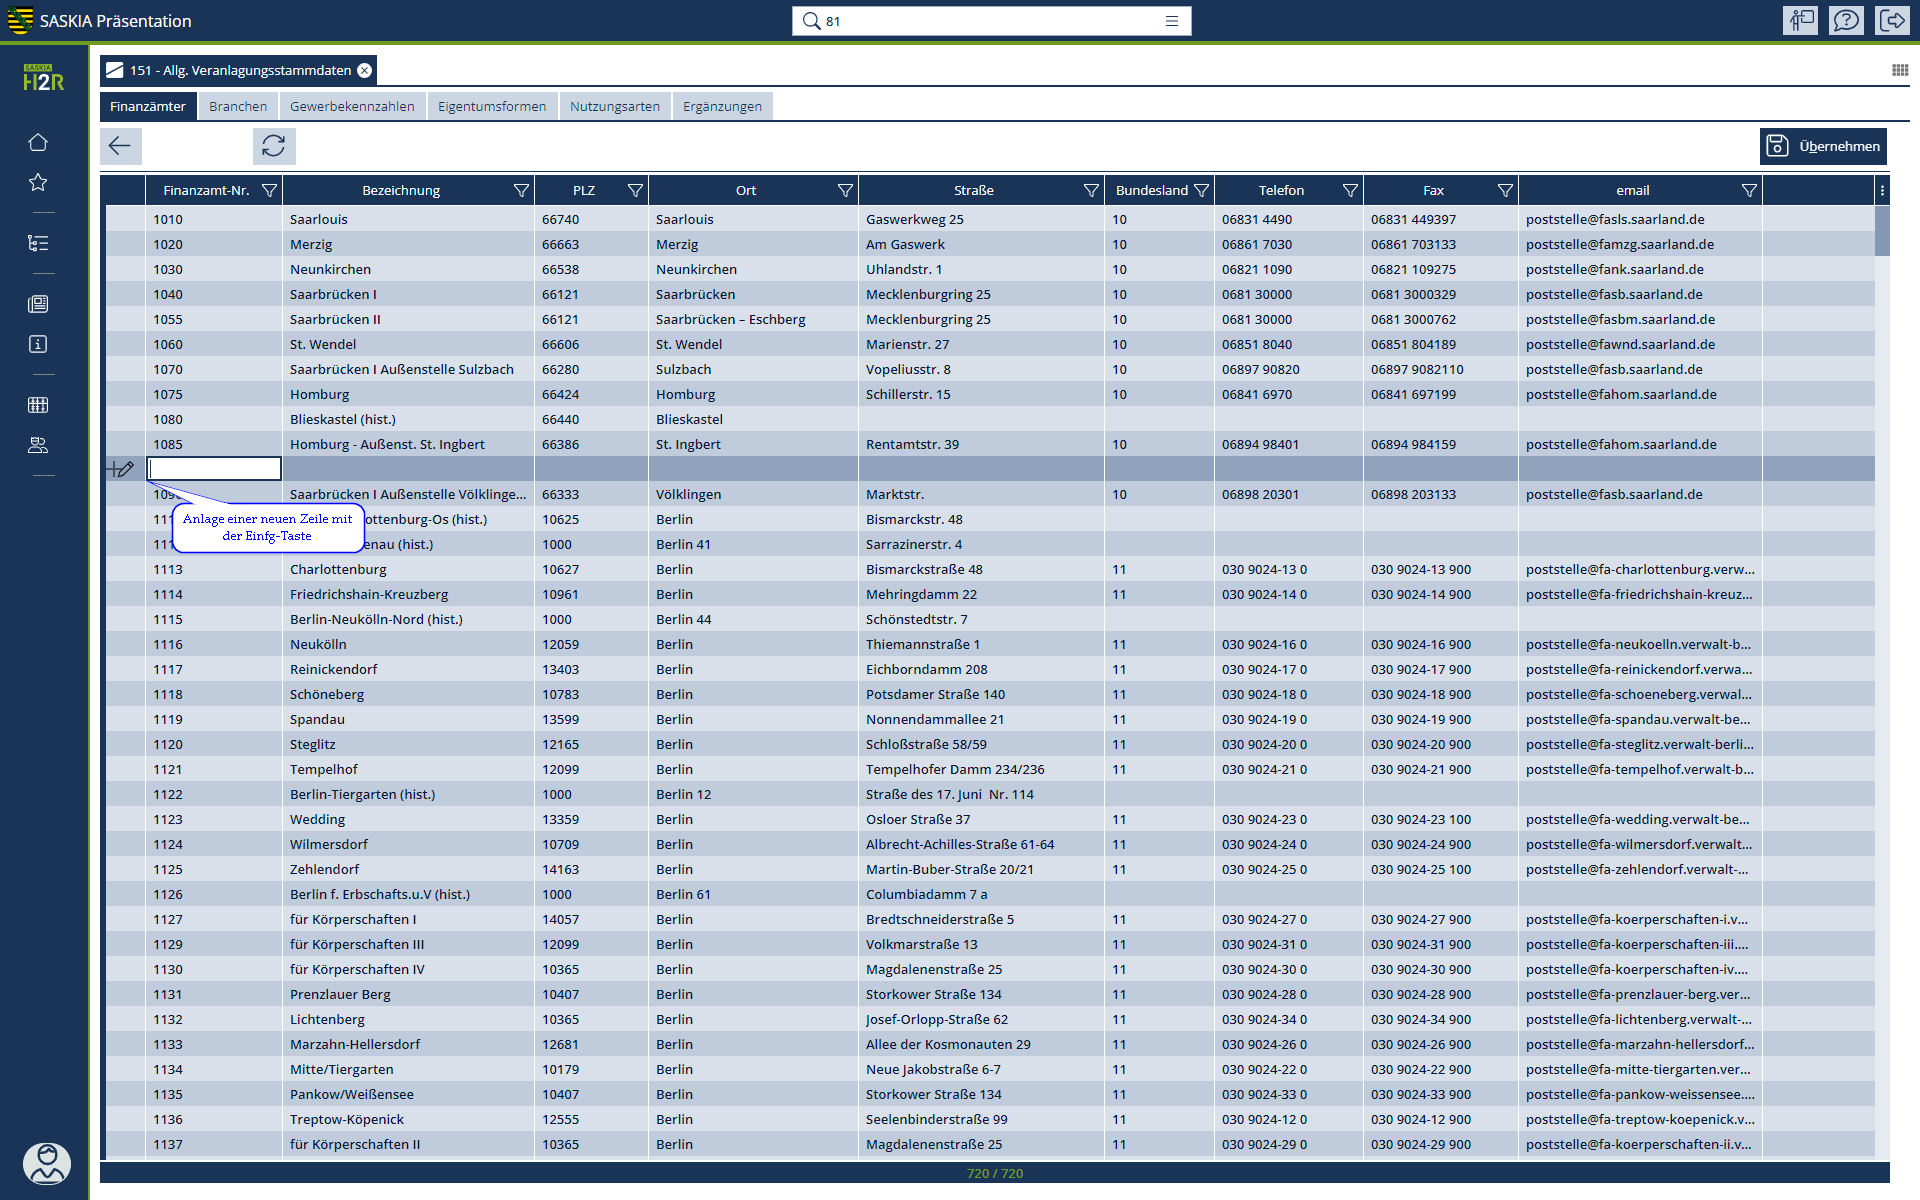This screenshot has height=1200, width=1920.
Task: Refresh the table with reload icon
Action: (273, 146)
